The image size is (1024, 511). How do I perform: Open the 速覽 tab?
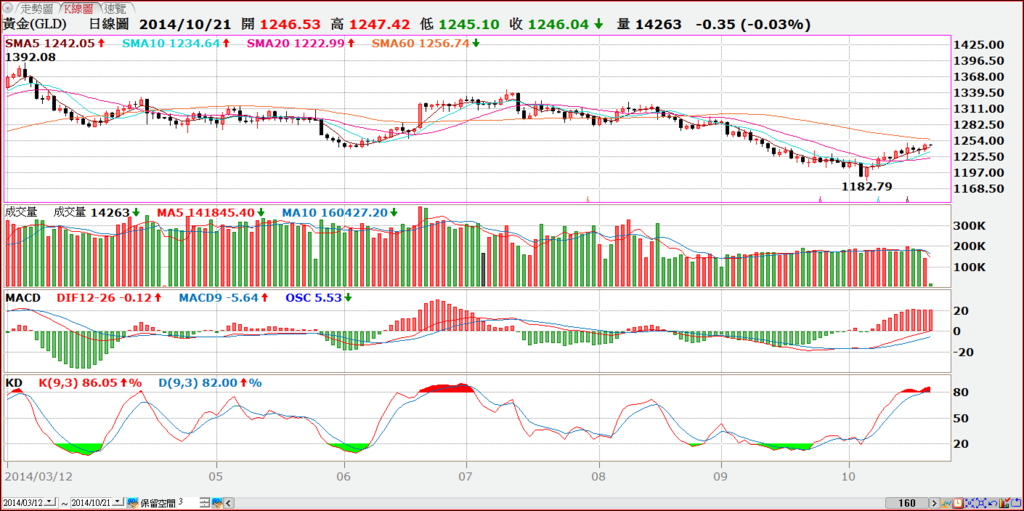tap(116, 8)
